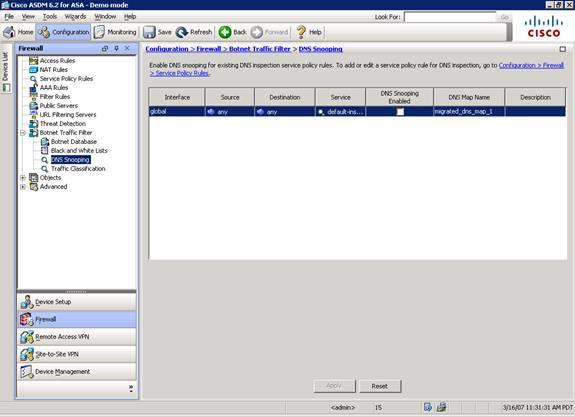The image size is (575, 417).
Task: Click the Interface column header
Action: coord(177,97)
